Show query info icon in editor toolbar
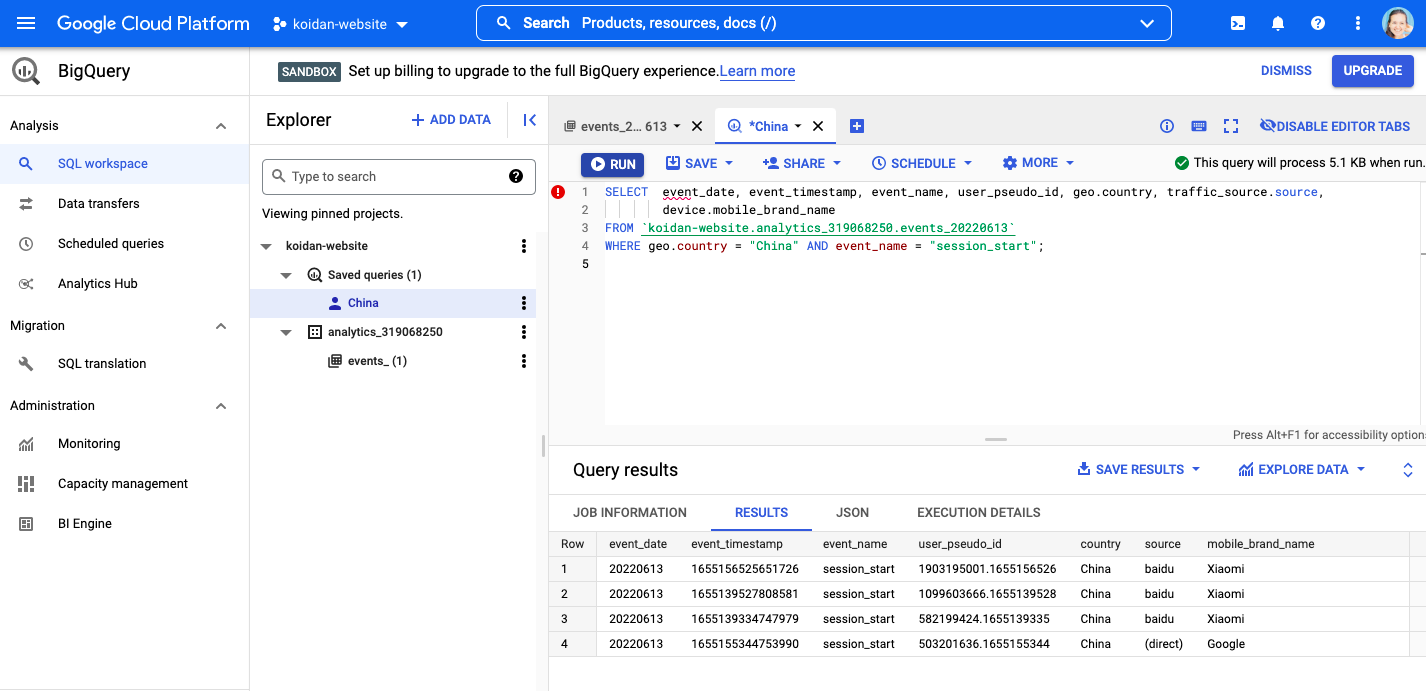The image size is (1426, 691). pos(1166,126)
